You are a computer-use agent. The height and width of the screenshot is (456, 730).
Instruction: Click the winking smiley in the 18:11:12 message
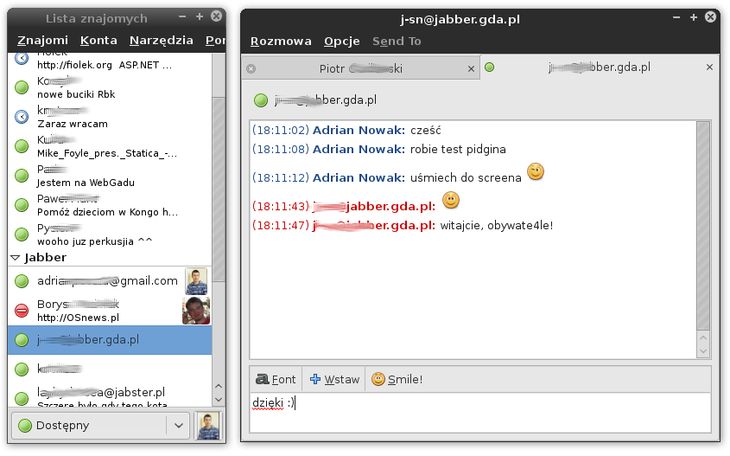pos(535,172)
